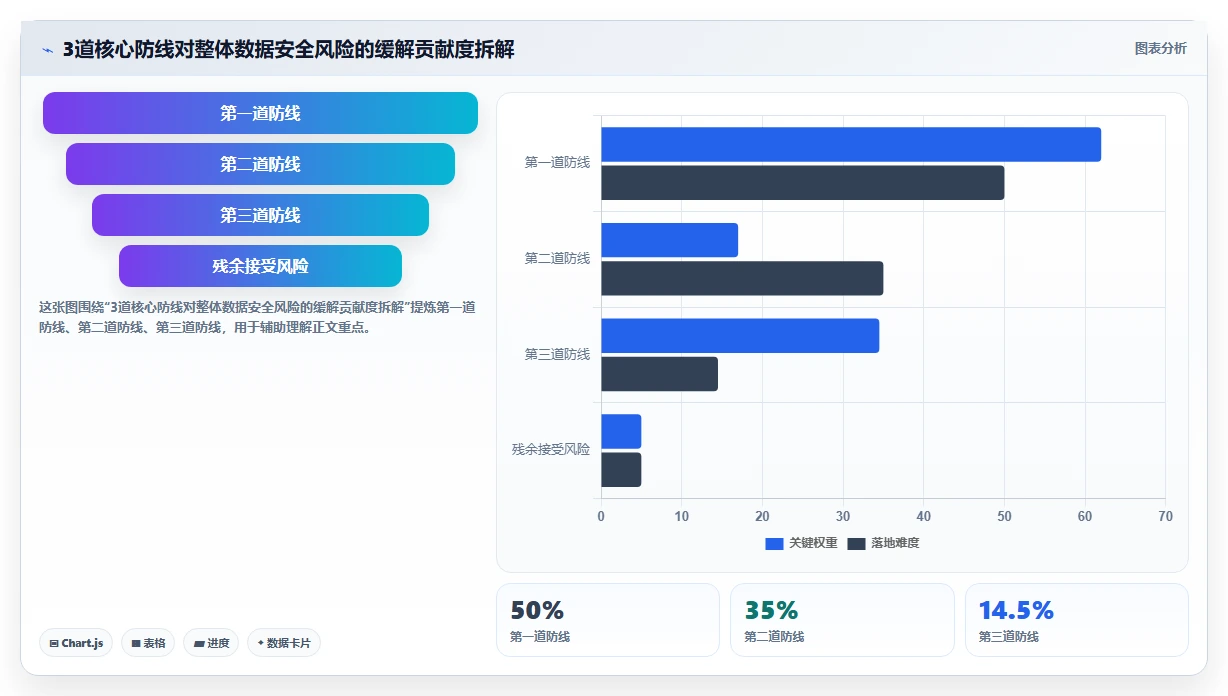
Task: Click the chart title heading text
Action: point(289,49)
